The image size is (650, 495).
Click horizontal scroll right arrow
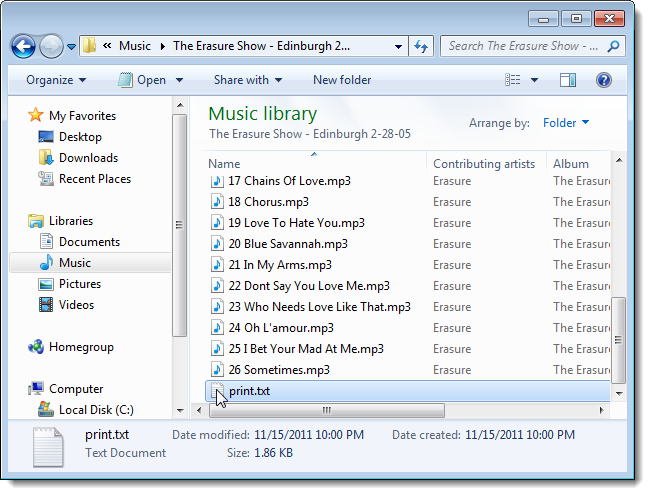pos(601,410)
